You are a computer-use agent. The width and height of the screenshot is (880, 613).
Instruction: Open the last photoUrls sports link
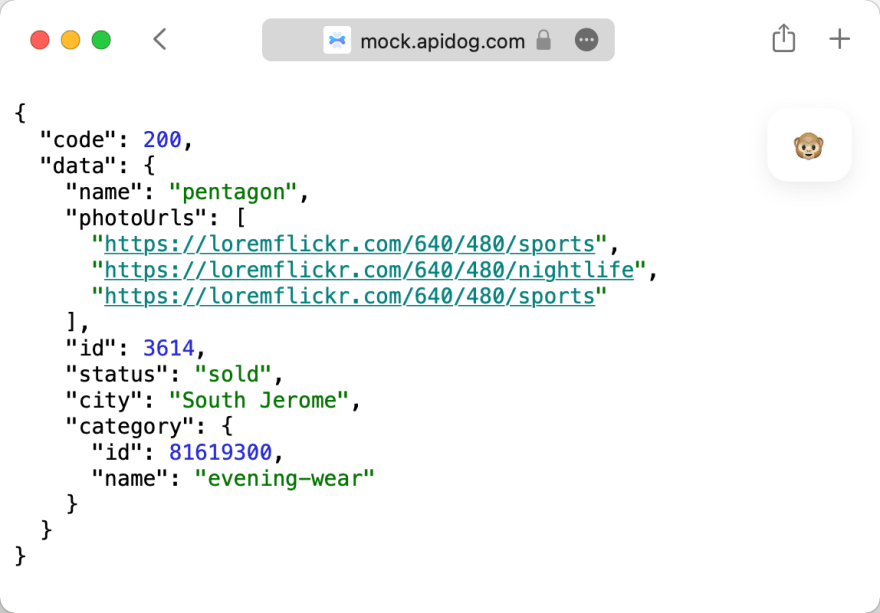click(349, 296)
